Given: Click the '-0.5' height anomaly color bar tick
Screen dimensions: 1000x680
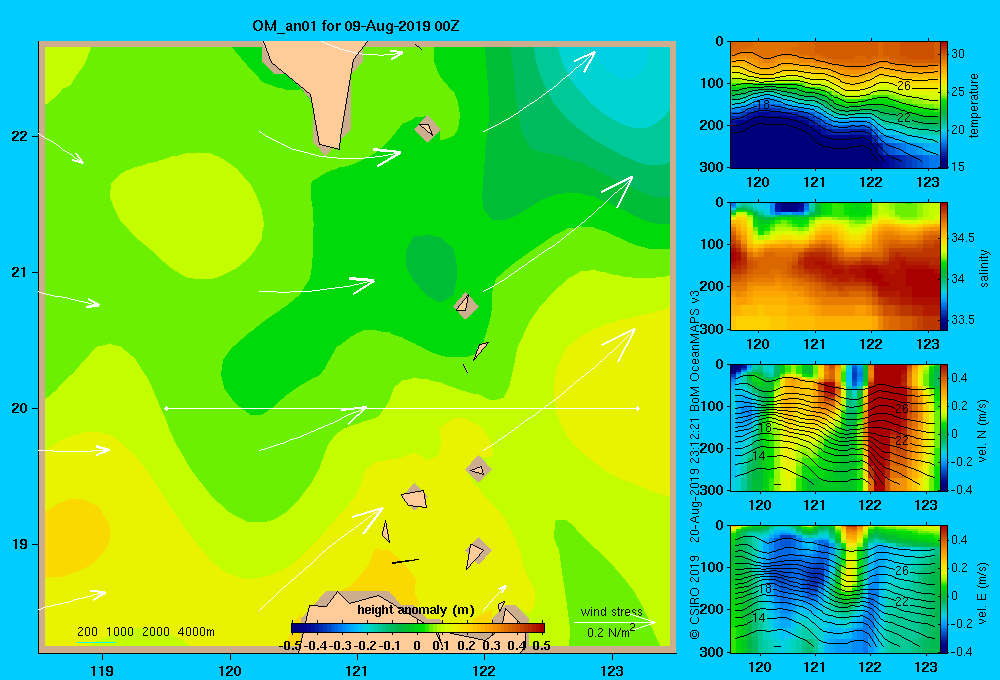Looking at the screenshot, I should pos(290,646).
